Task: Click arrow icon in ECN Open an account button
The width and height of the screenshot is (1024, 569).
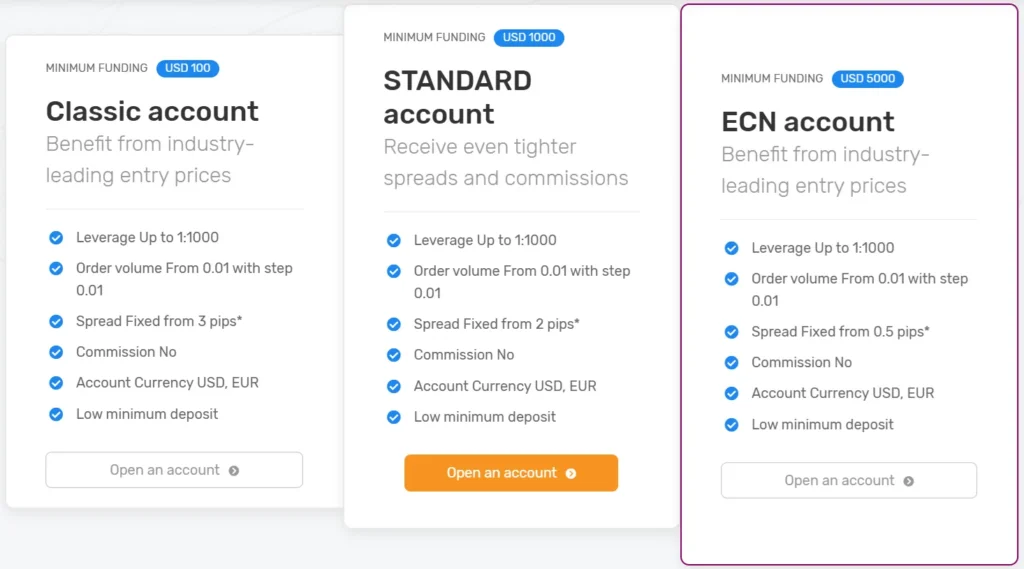Action: 909,481
